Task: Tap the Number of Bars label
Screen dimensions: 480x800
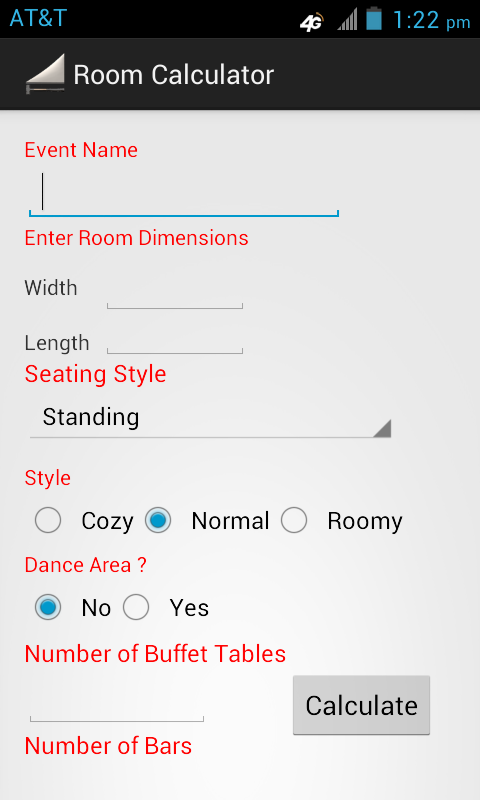Action: click(x=108, y=746)
